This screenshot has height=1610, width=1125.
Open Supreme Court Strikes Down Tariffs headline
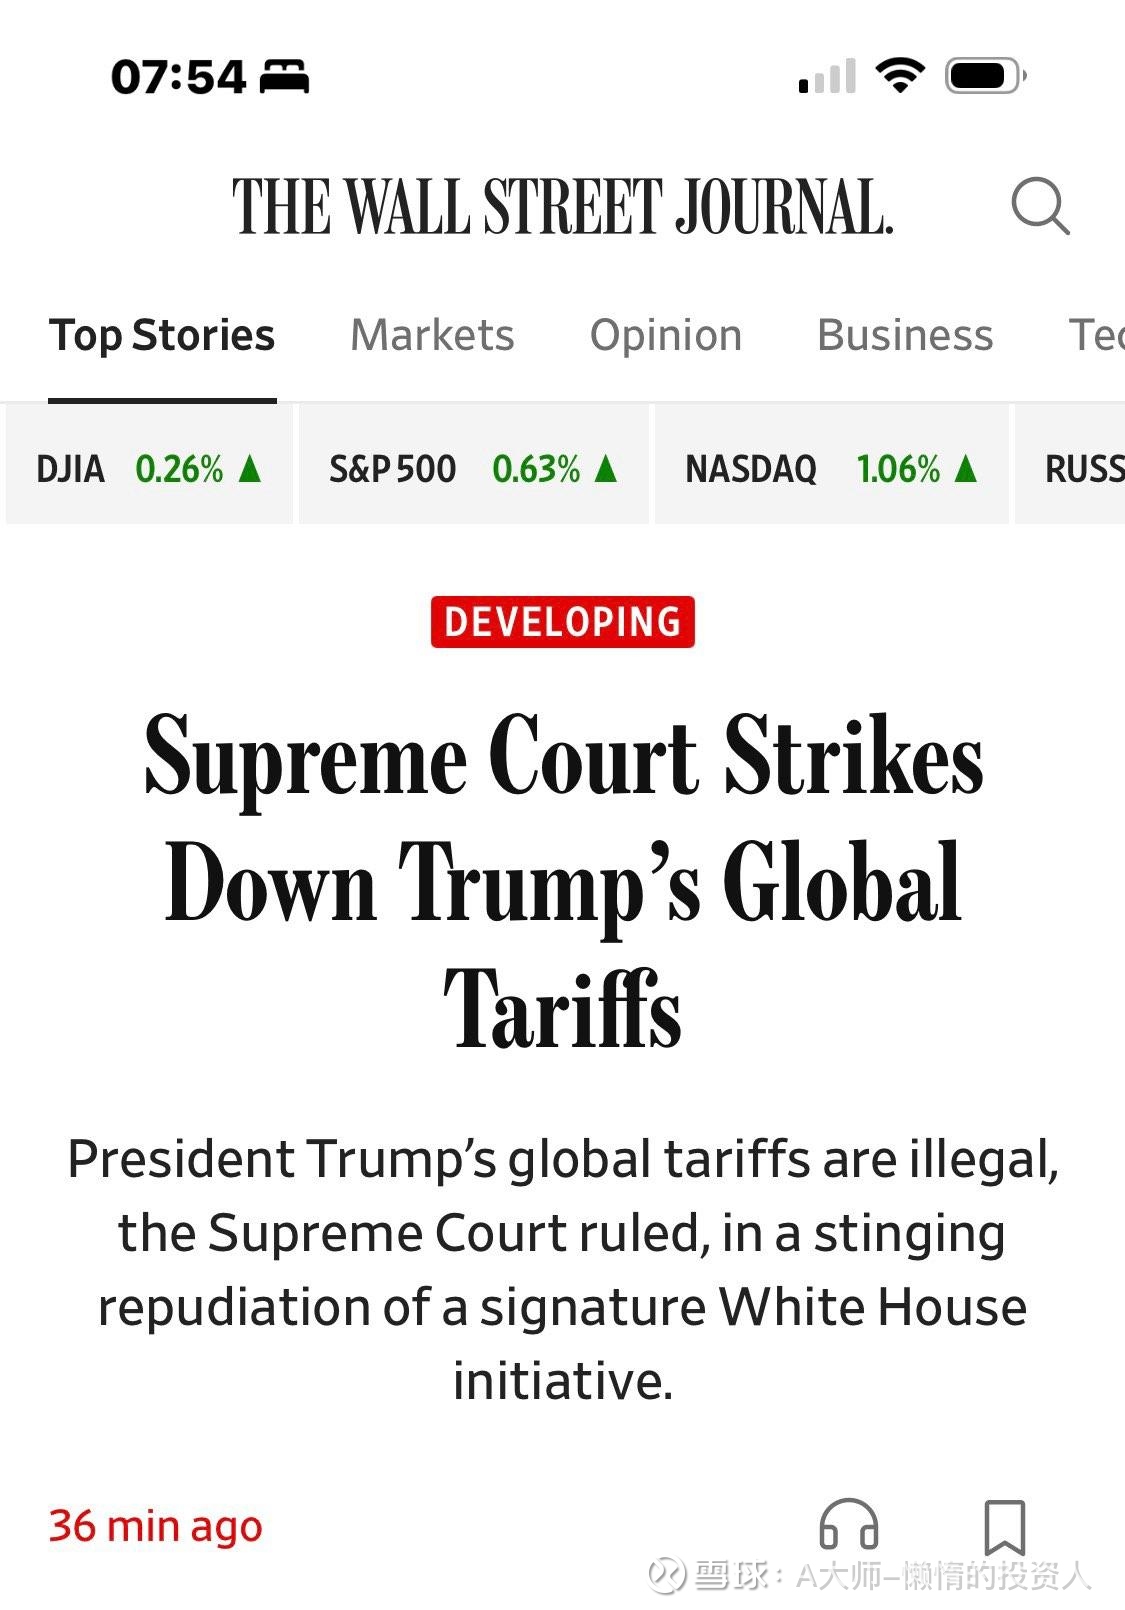coord(563,881)
